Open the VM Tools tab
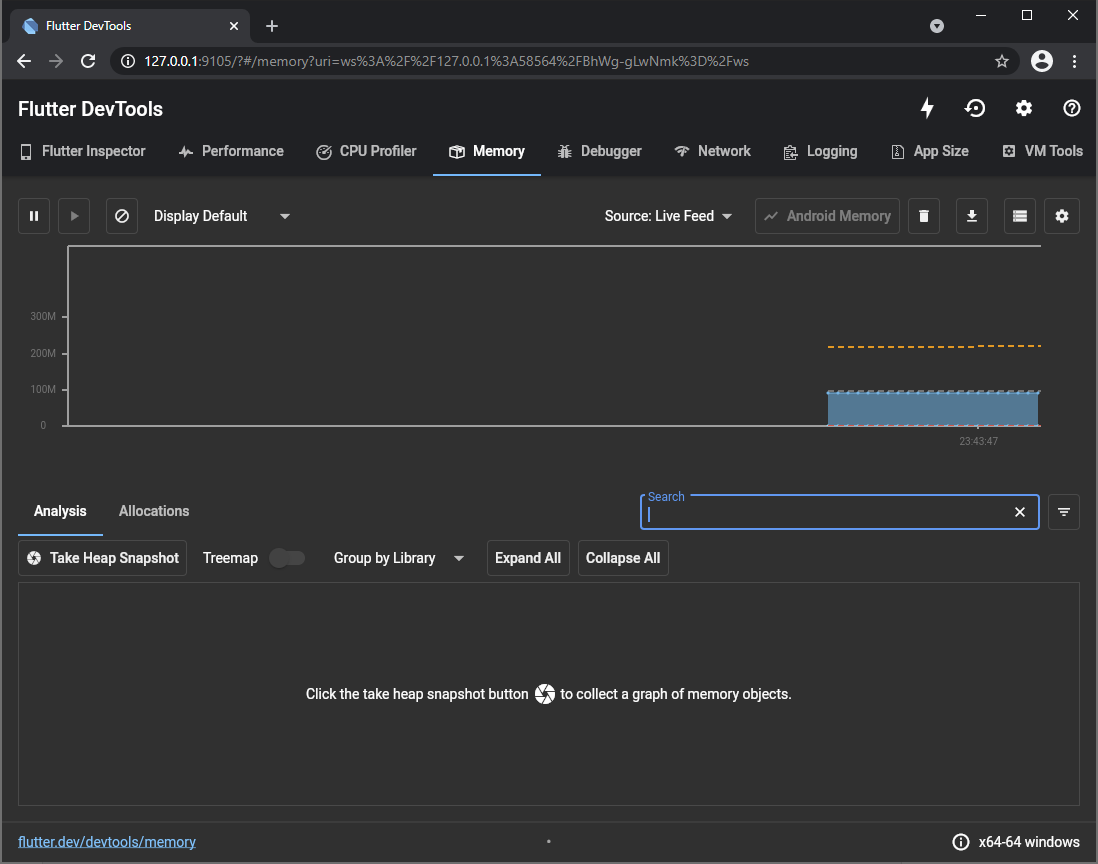This screenshot has height=864, width=1098. pos(1043,151)
